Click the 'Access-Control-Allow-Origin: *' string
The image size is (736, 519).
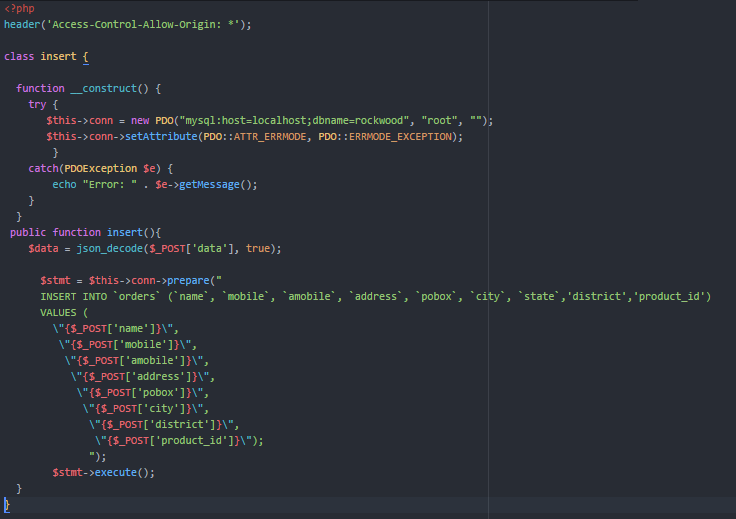click(143, 24)
